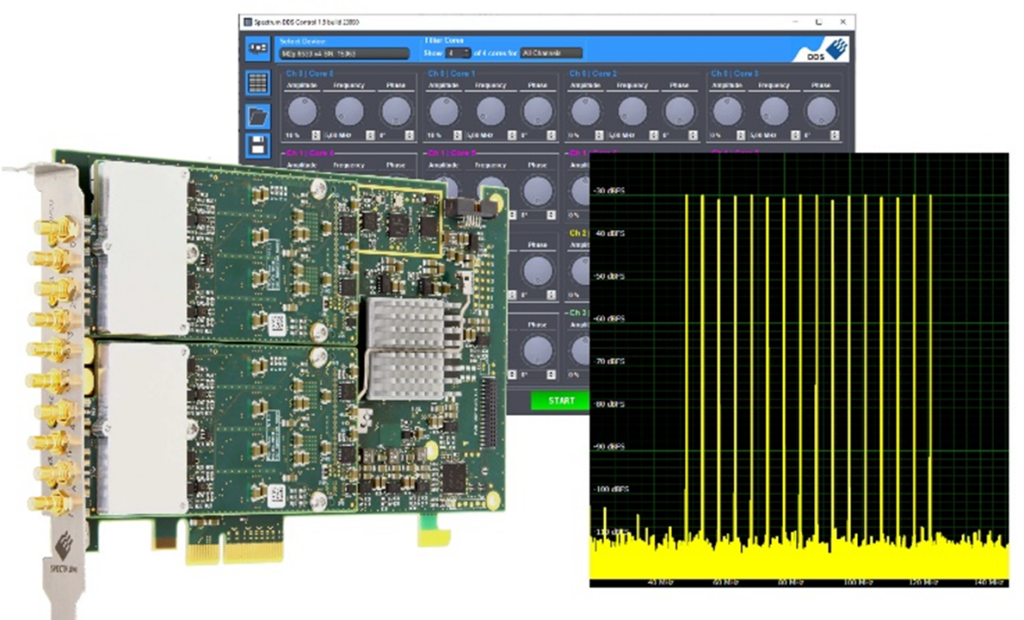The image size is (1024, 620).
Task: Click the Ch 0 Core 0 Frequency knob
Action: [349, 111]
